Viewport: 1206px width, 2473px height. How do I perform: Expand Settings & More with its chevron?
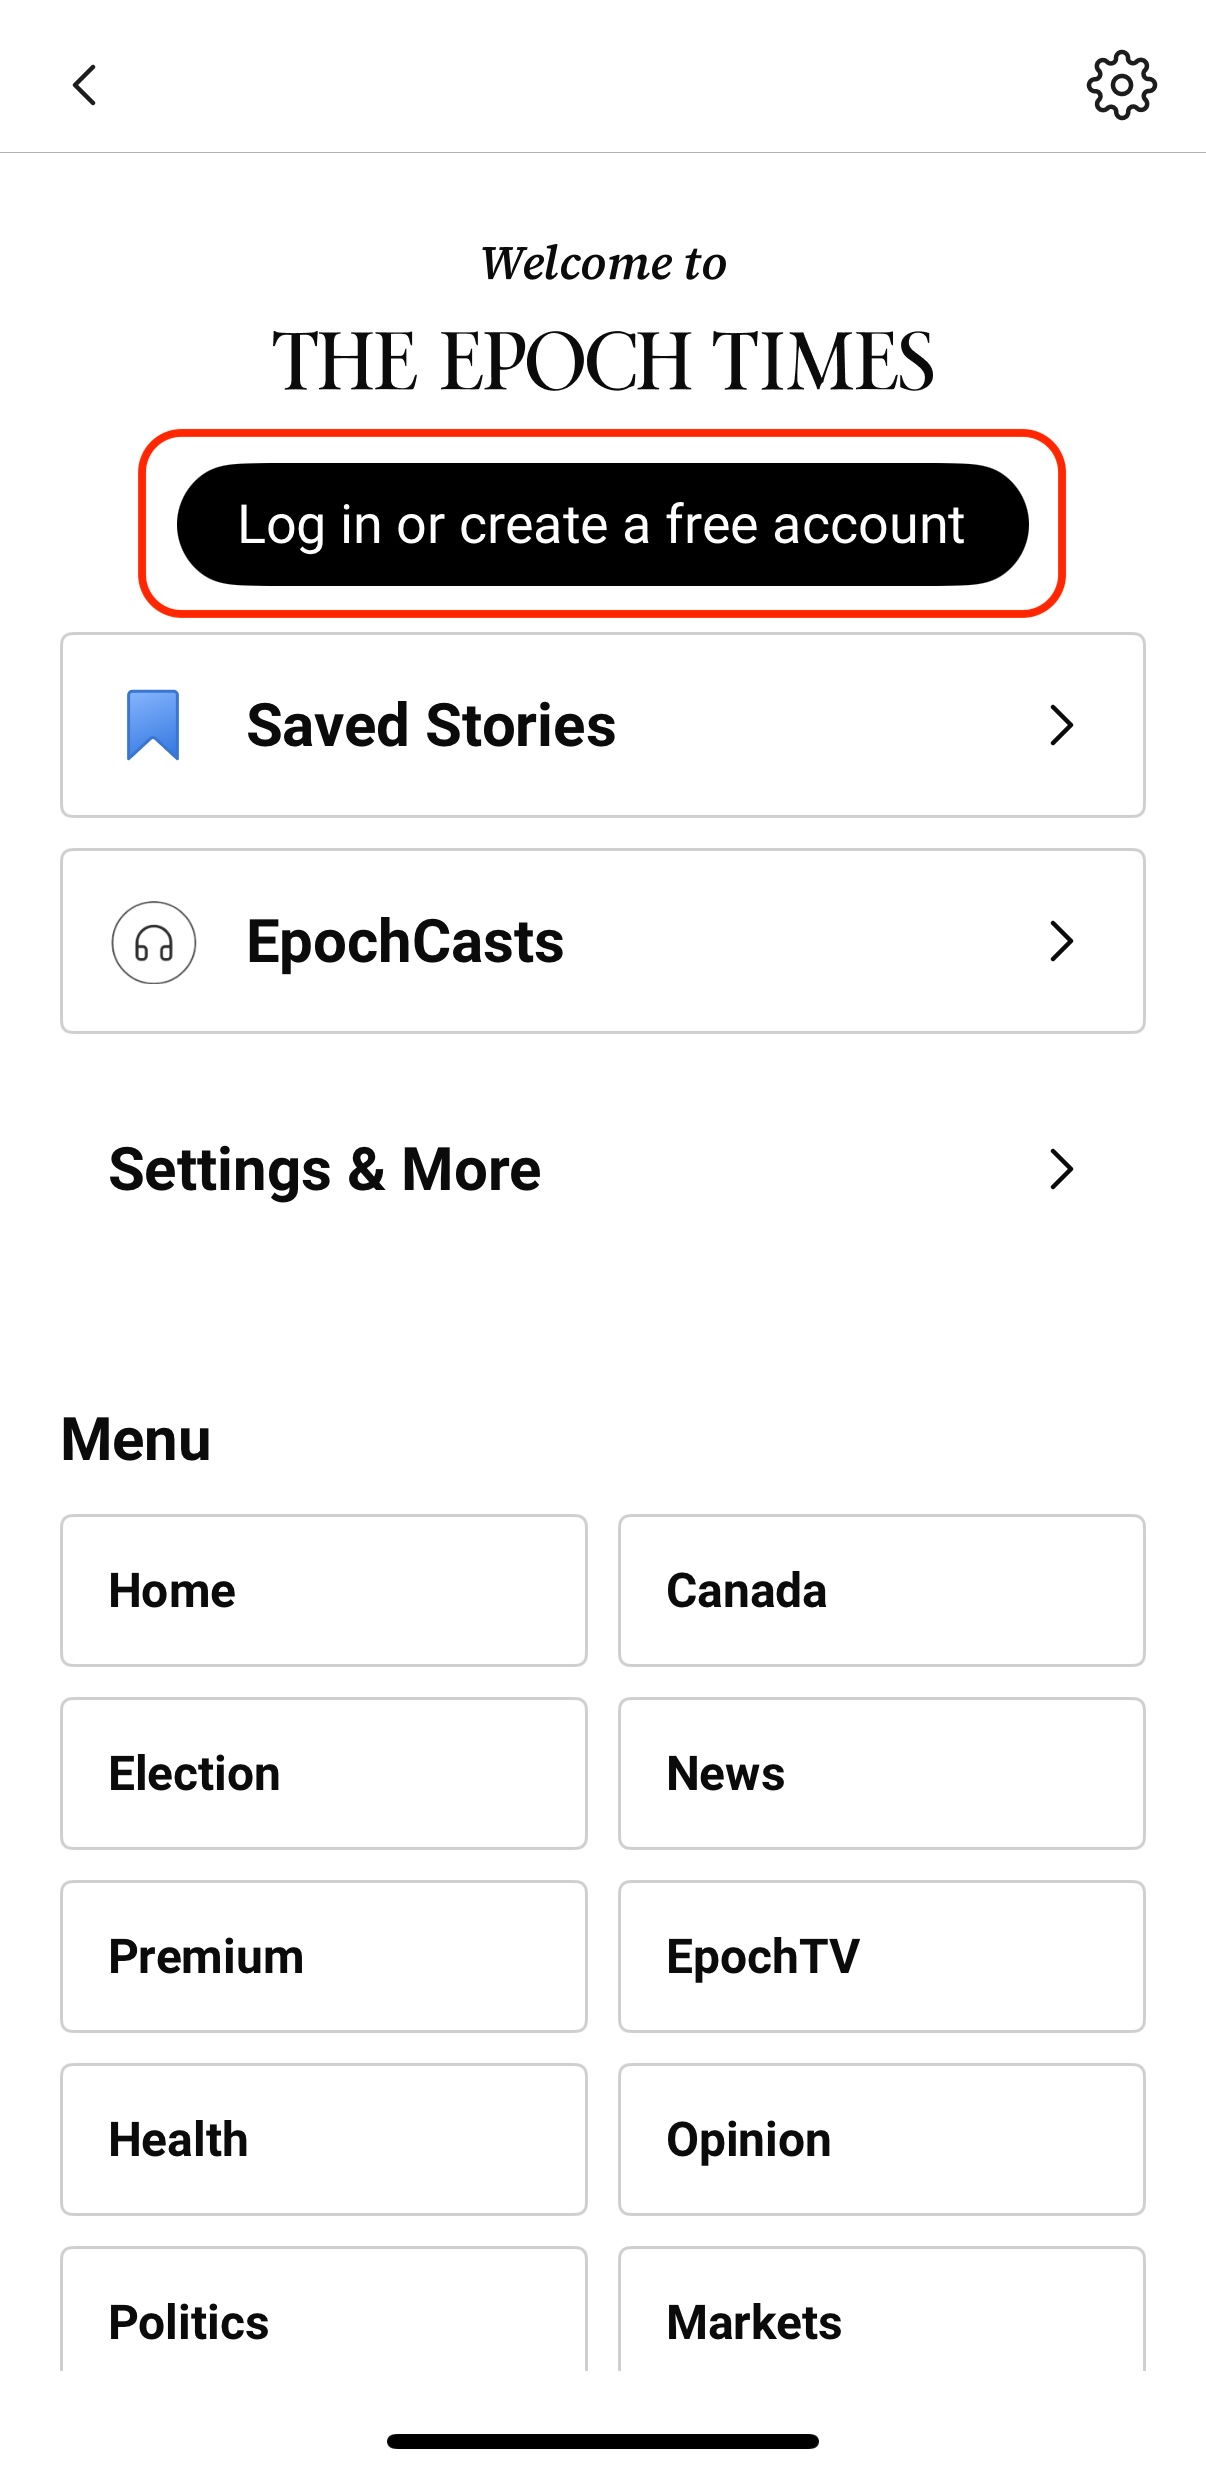[1061, 1169]
